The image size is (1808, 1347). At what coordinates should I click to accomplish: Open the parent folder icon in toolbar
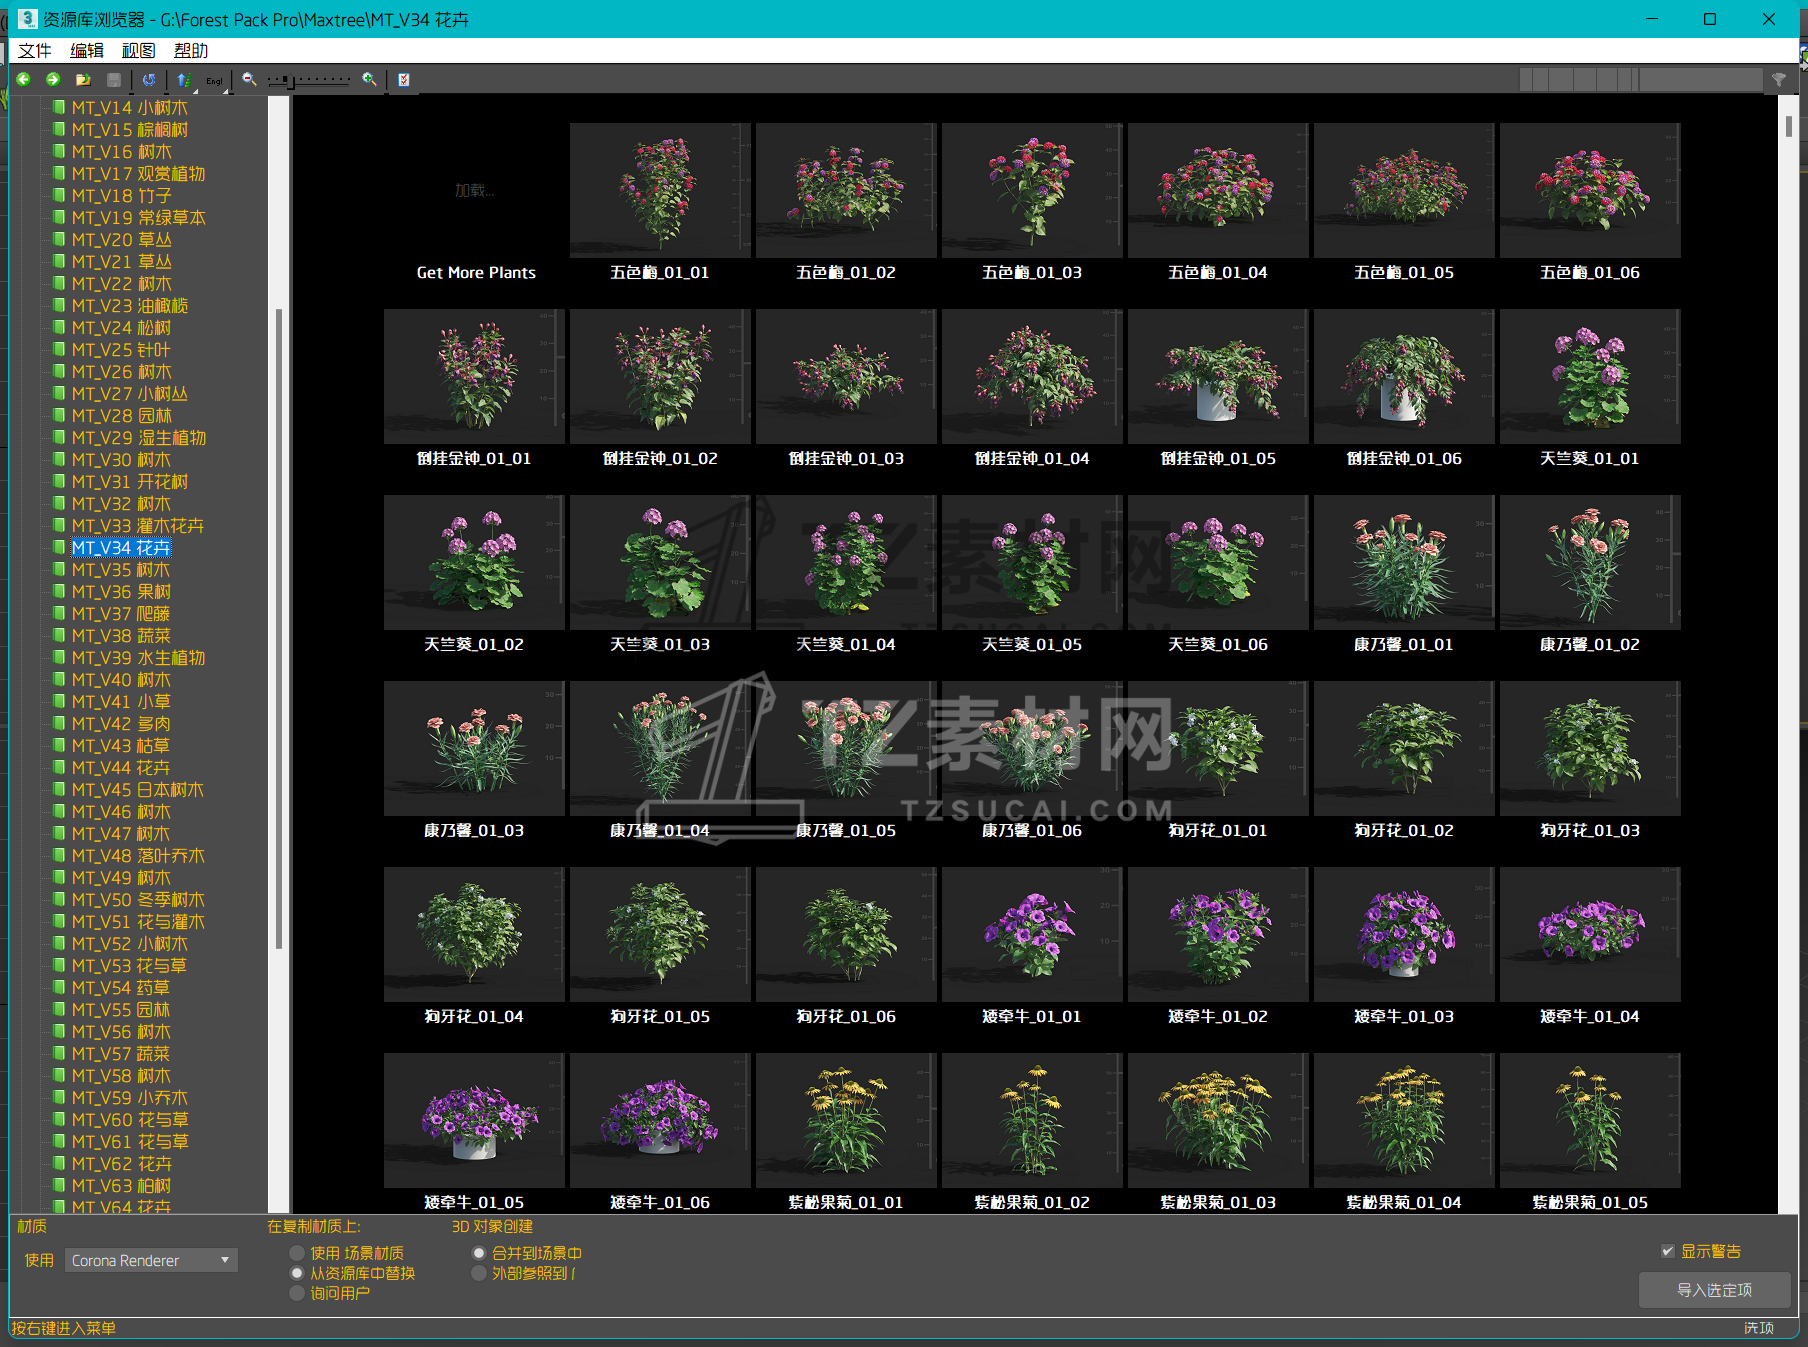pyautogui.click(x=83, y=80)
